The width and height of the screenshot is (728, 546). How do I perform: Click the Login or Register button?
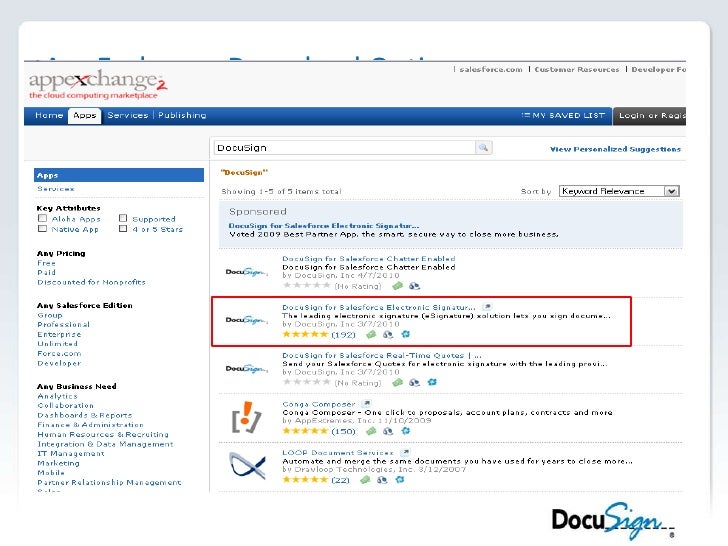[649, 116]
